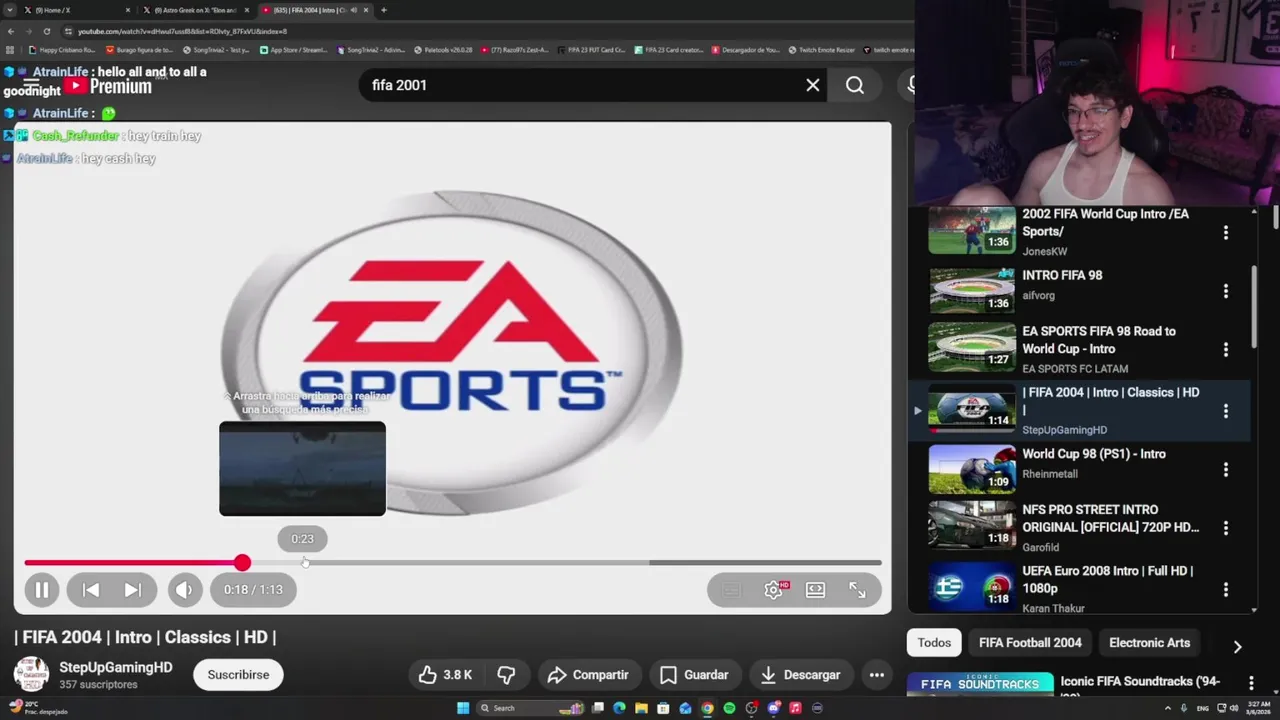Enter fullscreen video mode
Viewport: 1280px width, 720px height.
[x=858, y=590]
